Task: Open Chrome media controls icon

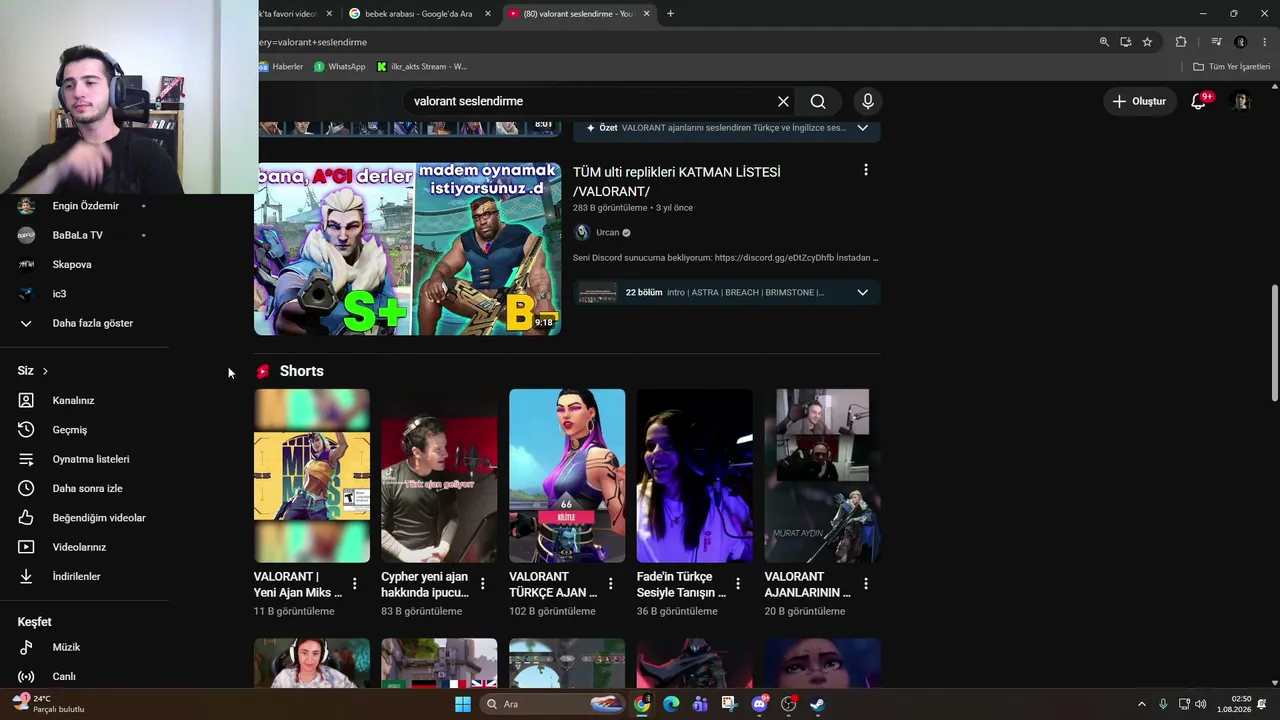Action: tap(1216, 42)
